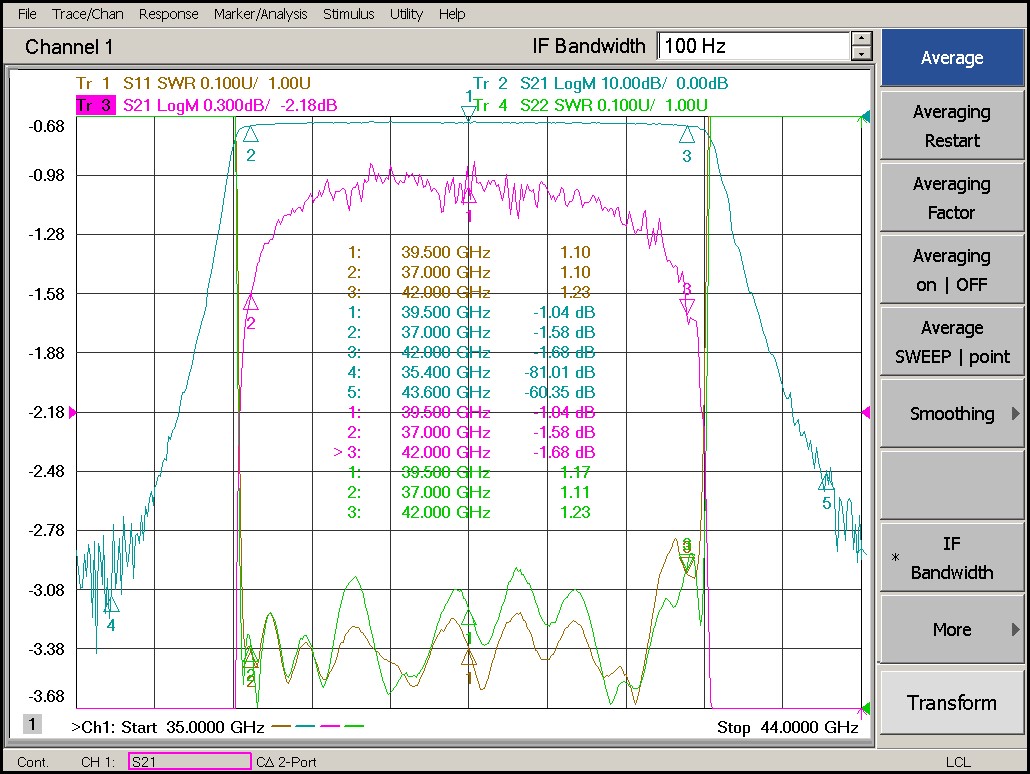Screen dimensions: 1030x774
Task: Click the S21 status bar field
Action: coord(190,762)
